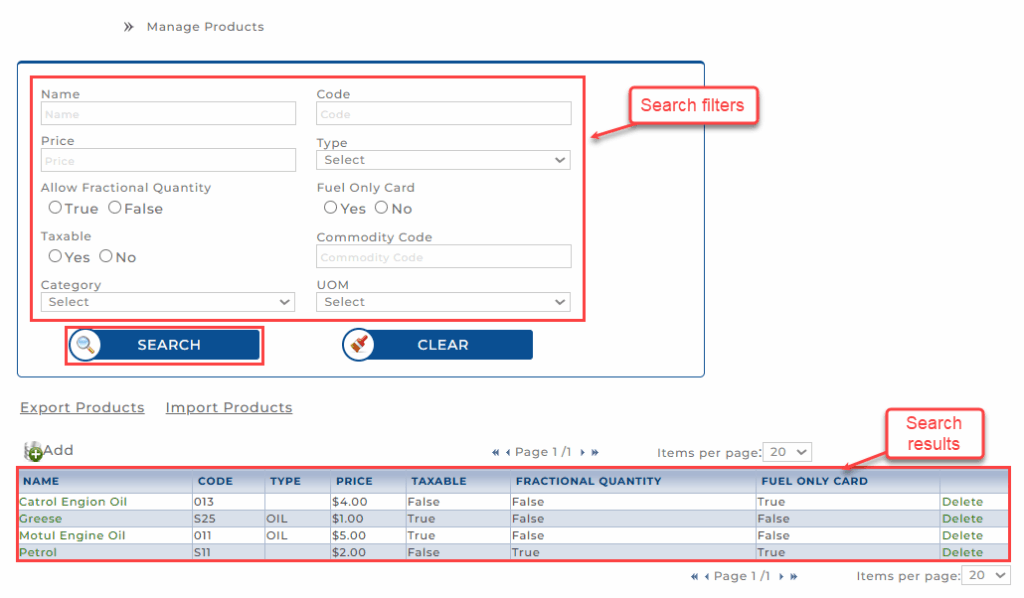Expand the Category dropdown
Screen dimensions: 1024x598
coord(167,302)
